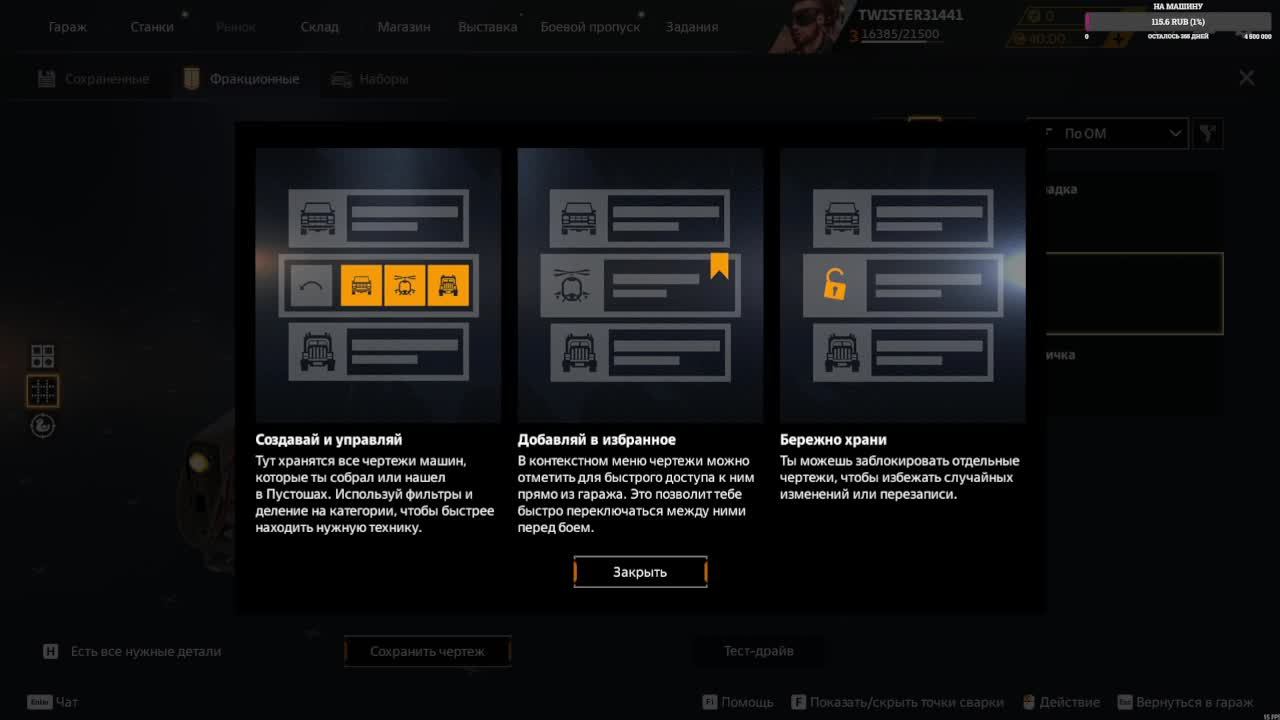Click the Enter key icon beside Чат
This screenshot has width=1280, height=720.
click(x=39, y=702)
